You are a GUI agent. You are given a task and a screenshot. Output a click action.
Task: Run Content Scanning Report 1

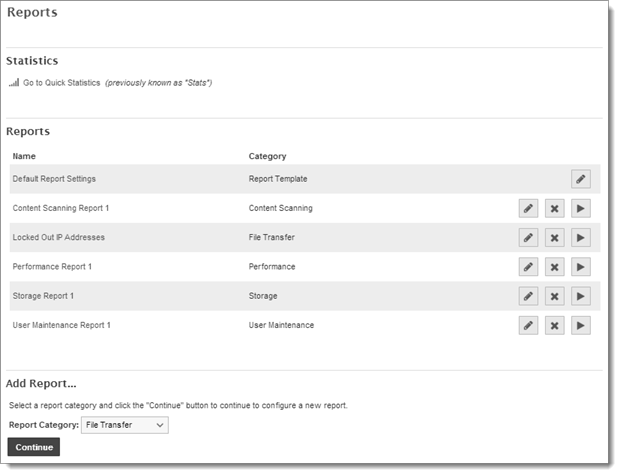tap(581, 208)
